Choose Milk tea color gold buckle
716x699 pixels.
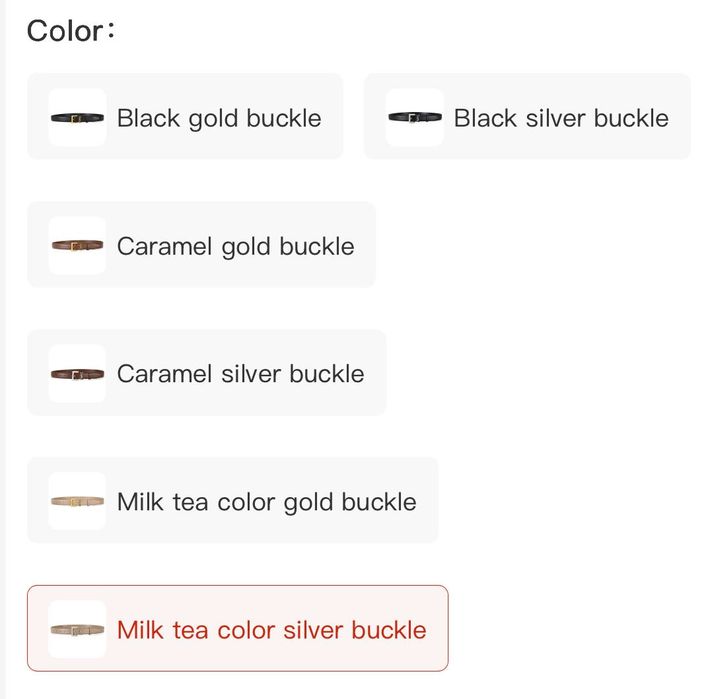(232, 501)
